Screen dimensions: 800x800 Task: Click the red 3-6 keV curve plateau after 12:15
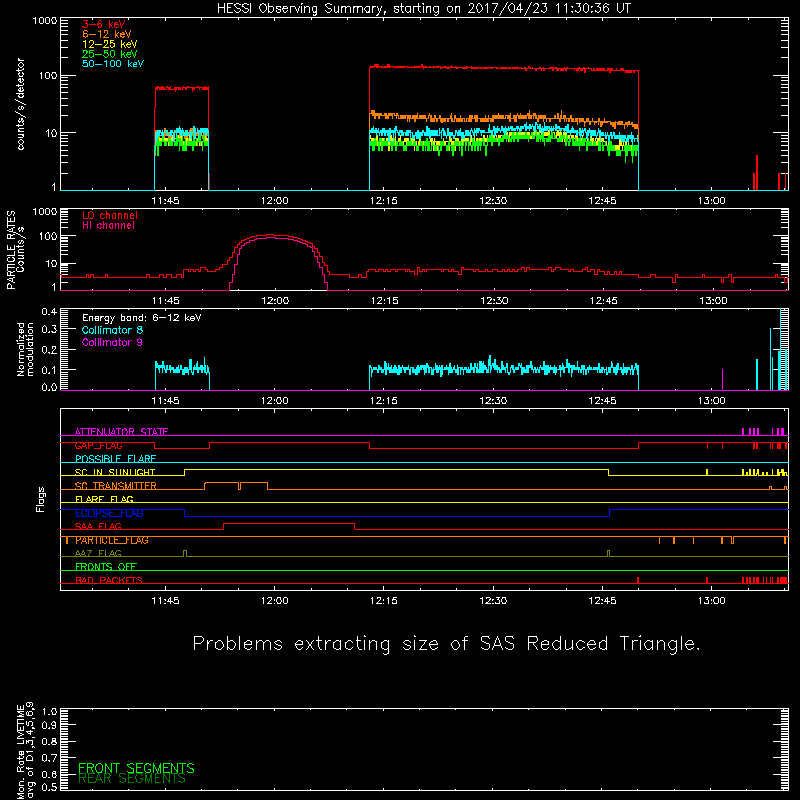click(x=504, y=68)
